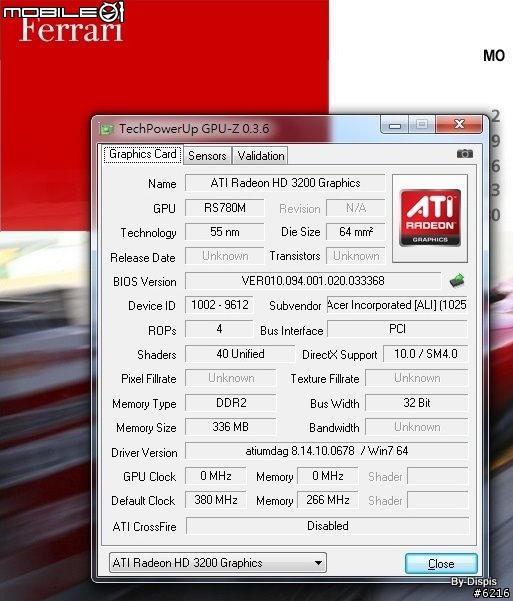513x601 pixels.
Task: Click the Pixel Fillrate field Unknown
Action: [231, 378]
